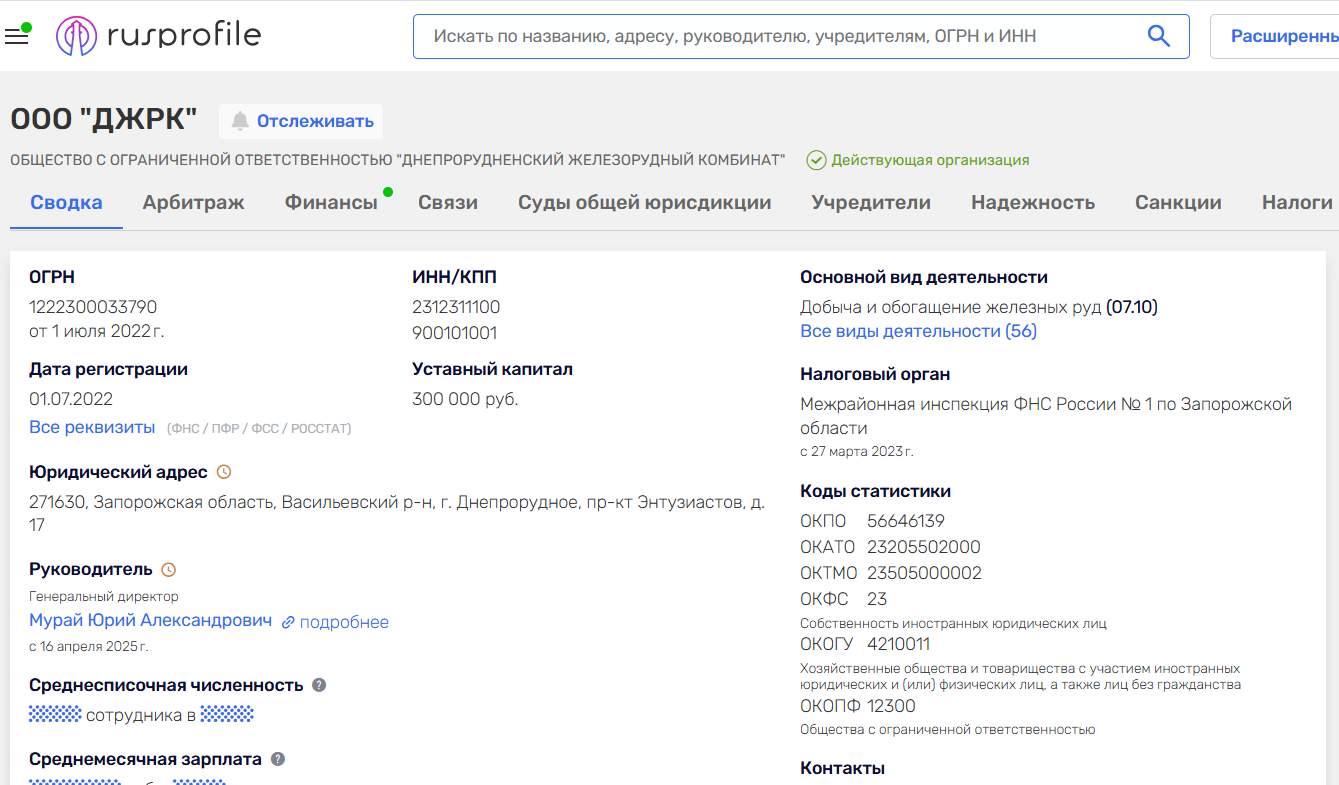The image size is (1339, 785).
Task: Go to the Надежность tab
Action: pyautogui.click(x=1032, y=203)
